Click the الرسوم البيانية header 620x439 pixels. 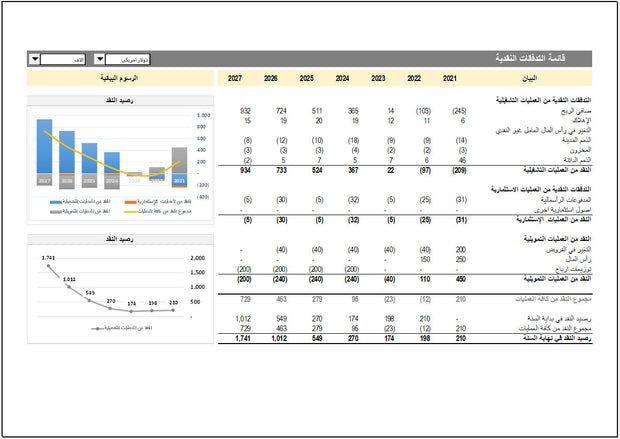click(119, 78)
